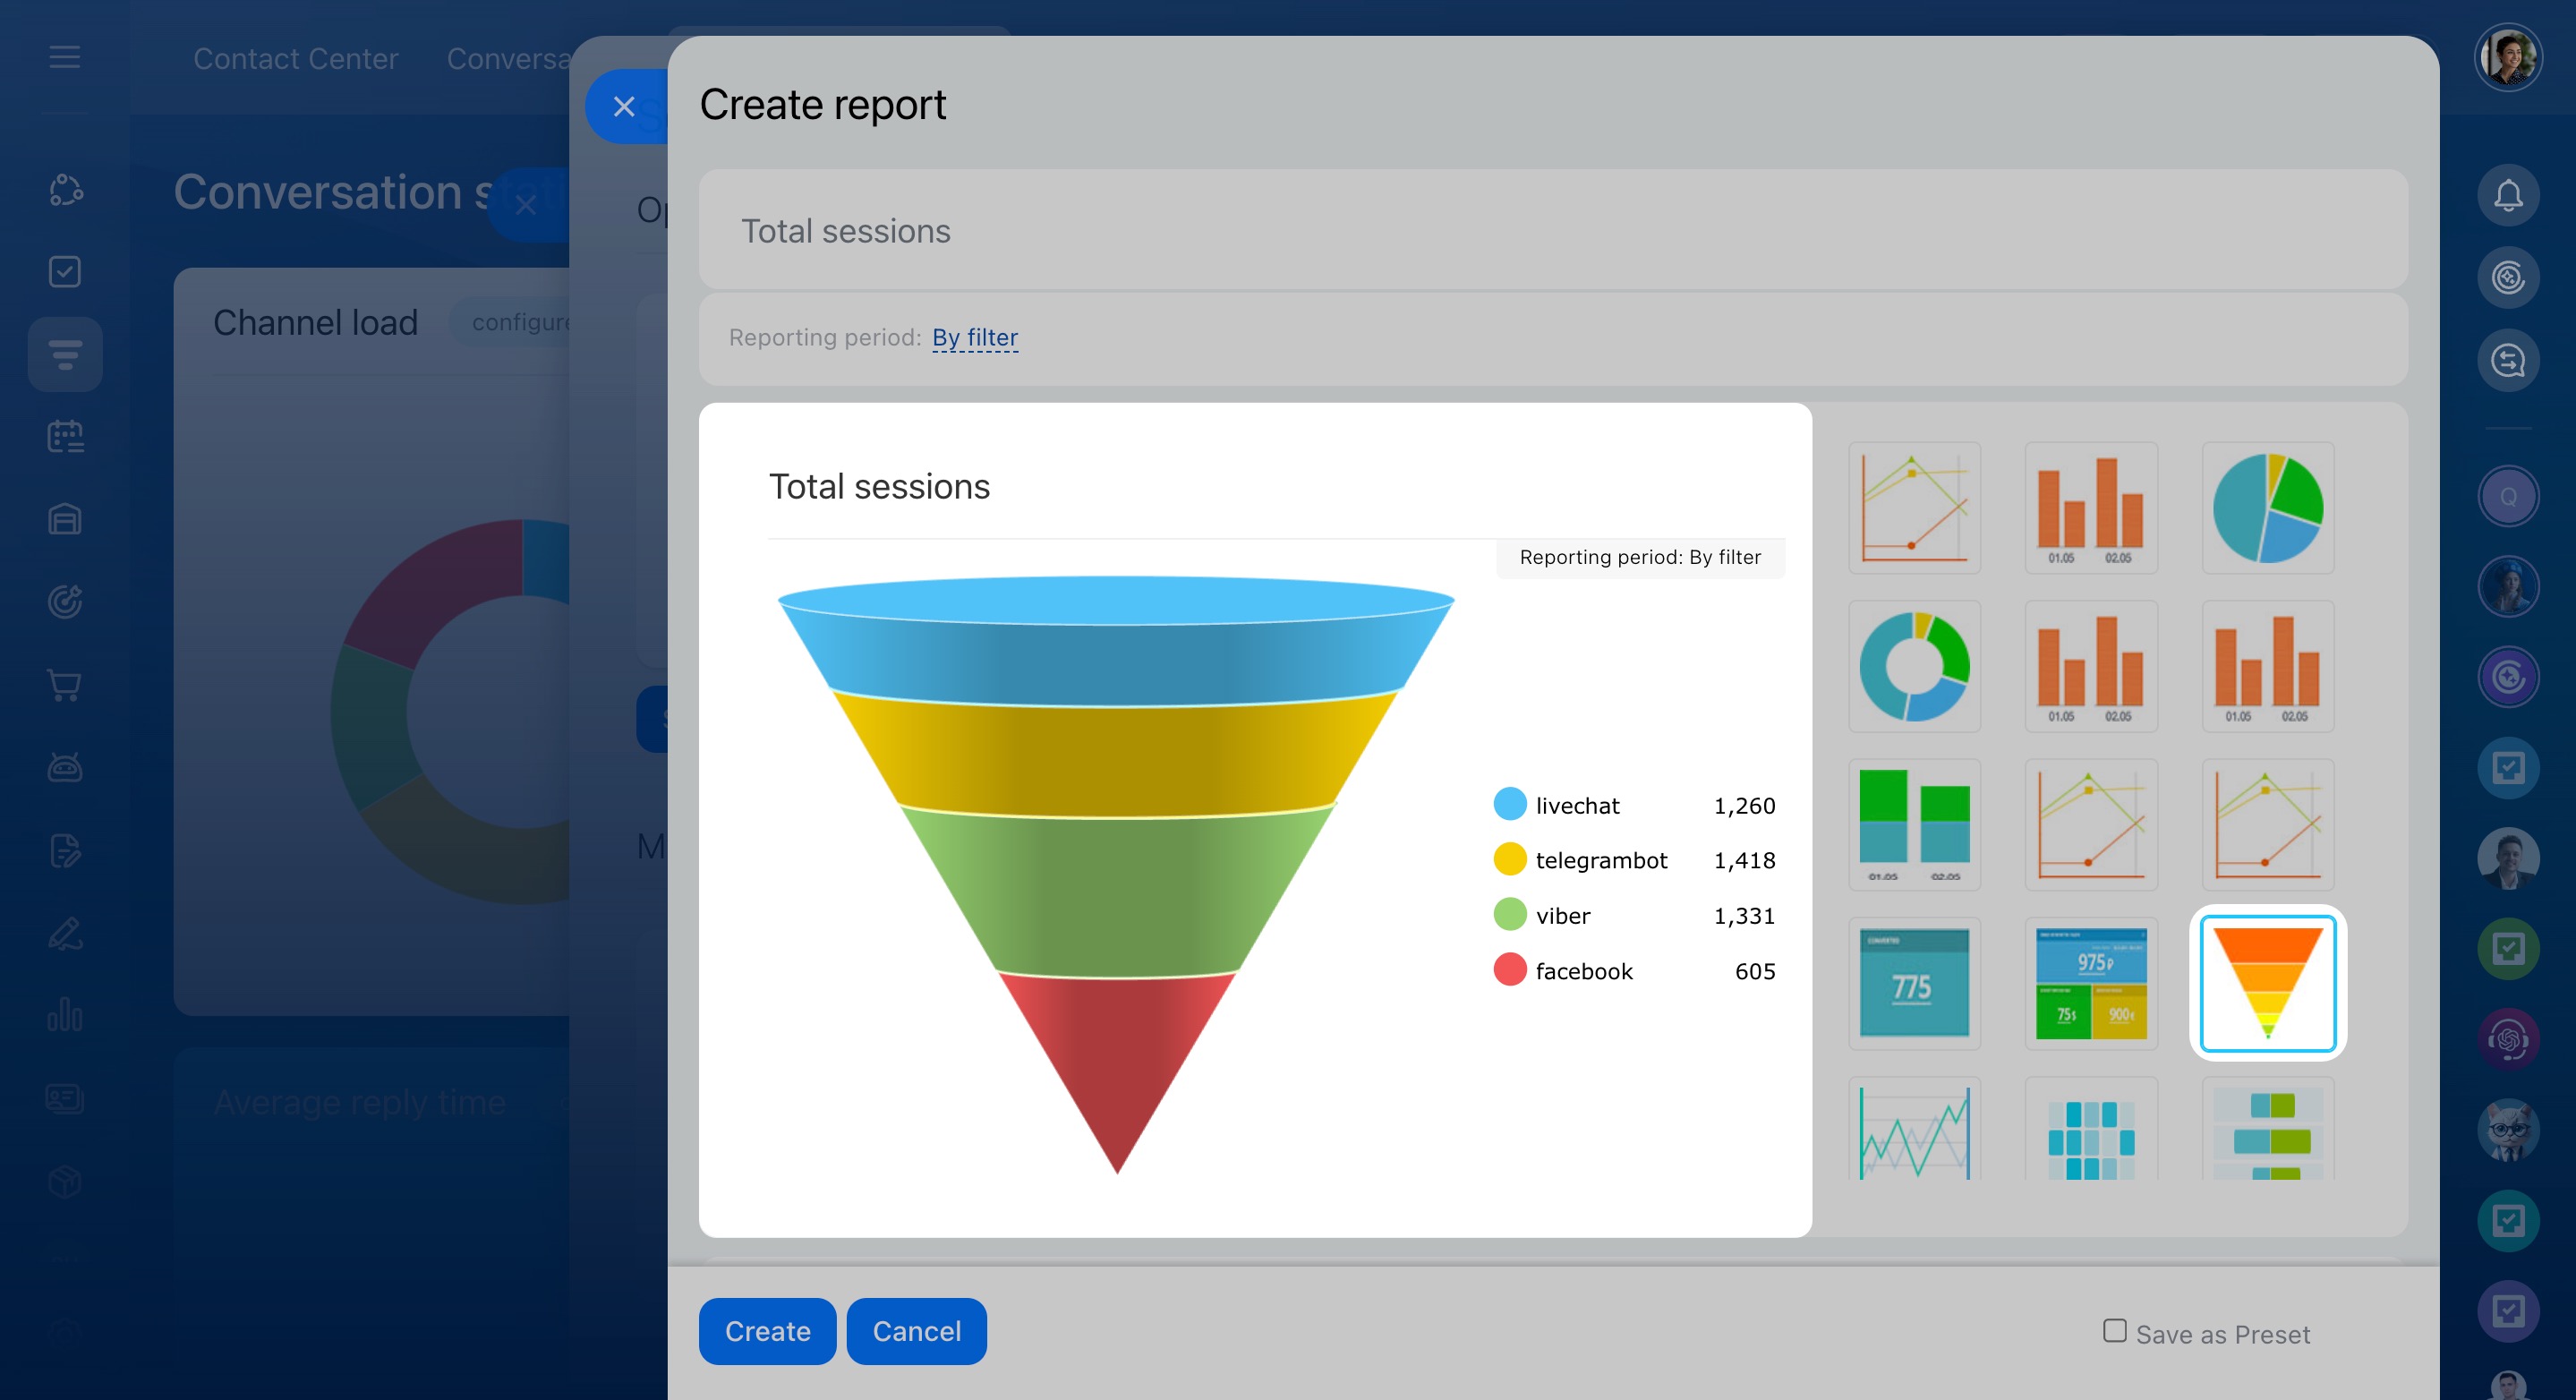Click the Total sessions report title field
This screenshot has width=2576, height=1400.
1552,231
